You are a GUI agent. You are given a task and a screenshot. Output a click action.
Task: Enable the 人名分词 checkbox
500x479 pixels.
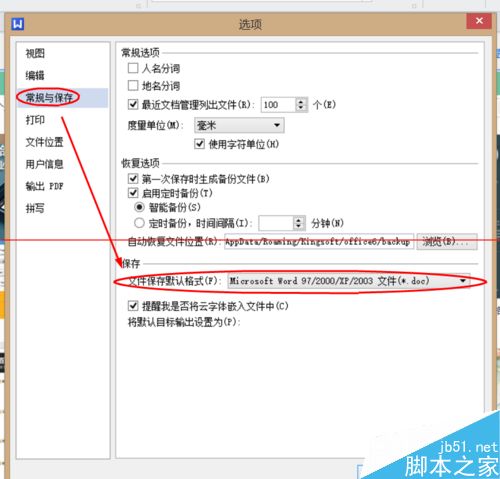point(133,68)
